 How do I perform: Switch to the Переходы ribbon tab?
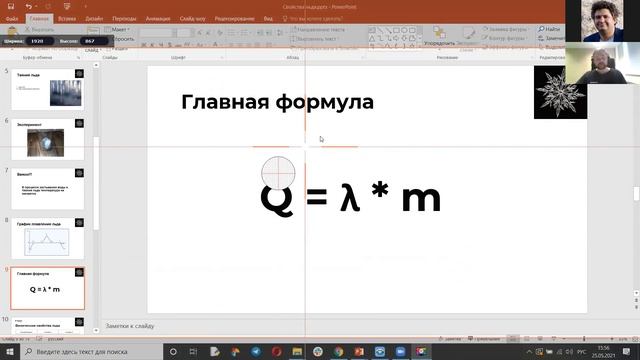pyautogui.click(x=124, y=19)
